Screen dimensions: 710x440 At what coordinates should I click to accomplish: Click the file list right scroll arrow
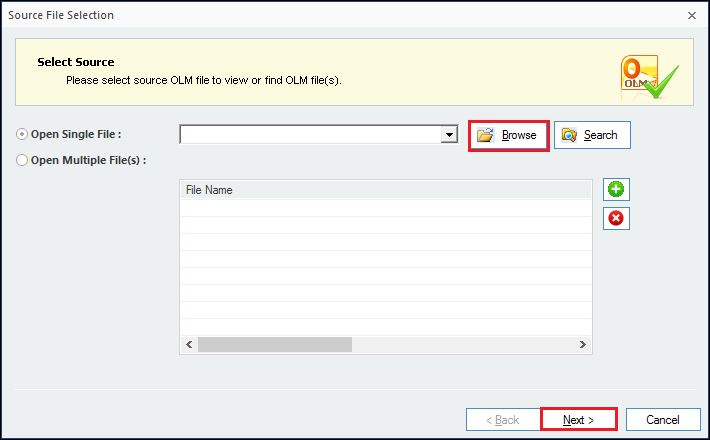(583, 344)
